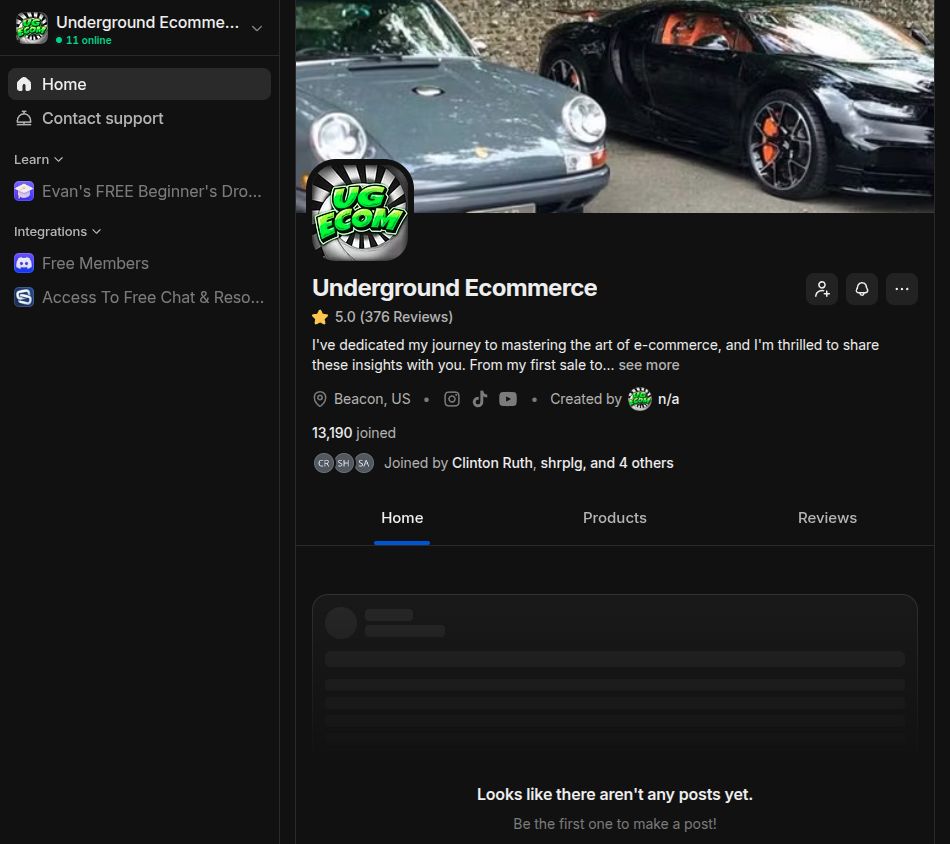Expand the Underground Ecommerce workspace dropdown chevron
The width and height of the screenshot is (950, 844).
coord(257,28)
